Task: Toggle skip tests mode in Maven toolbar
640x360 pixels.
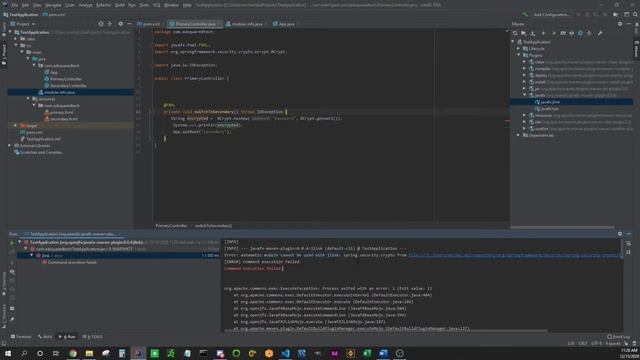Action: click(580, 33)
